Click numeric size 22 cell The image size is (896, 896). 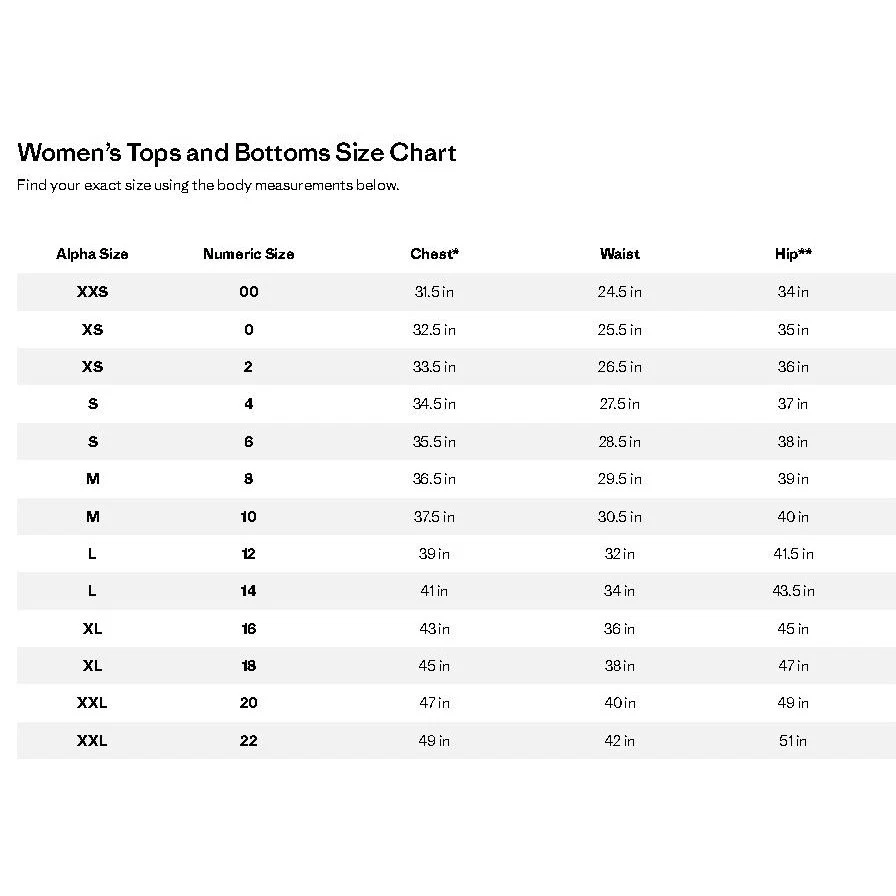coord(248,741)
